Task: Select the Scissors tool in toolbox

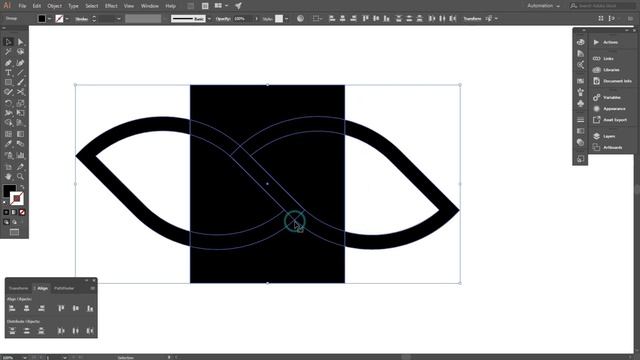Action: point(20,93)
